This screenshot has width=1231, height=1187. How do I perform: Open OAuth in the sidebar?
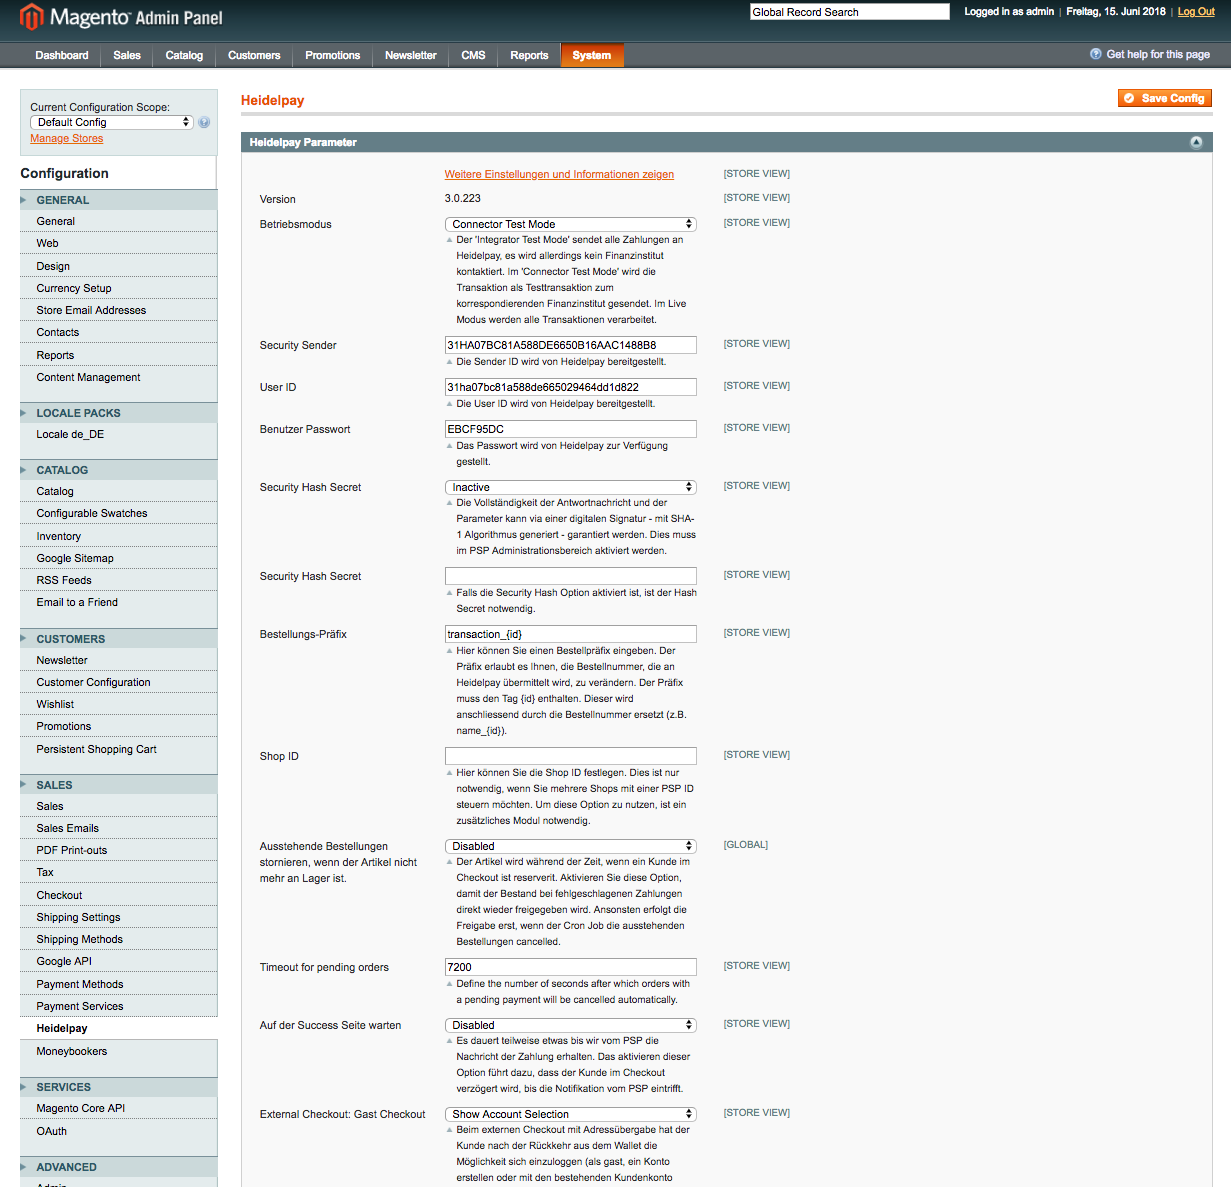(x=119, y=1131)
